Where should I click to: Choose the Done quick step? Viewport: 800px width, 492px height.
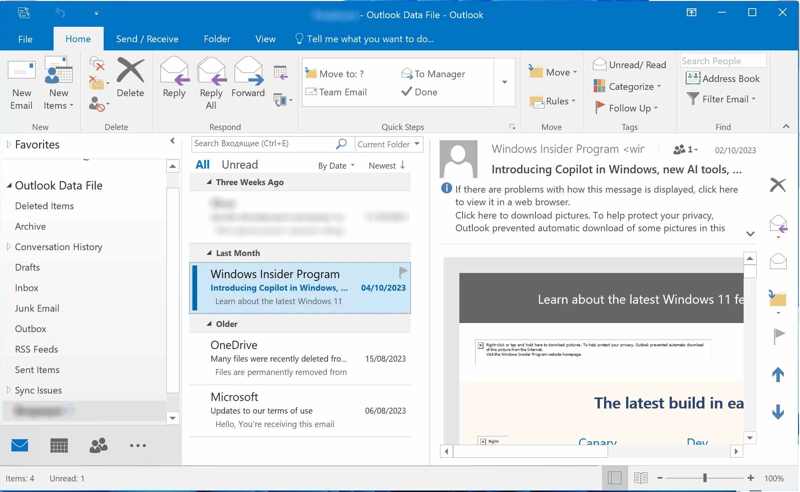click(419, 92)
